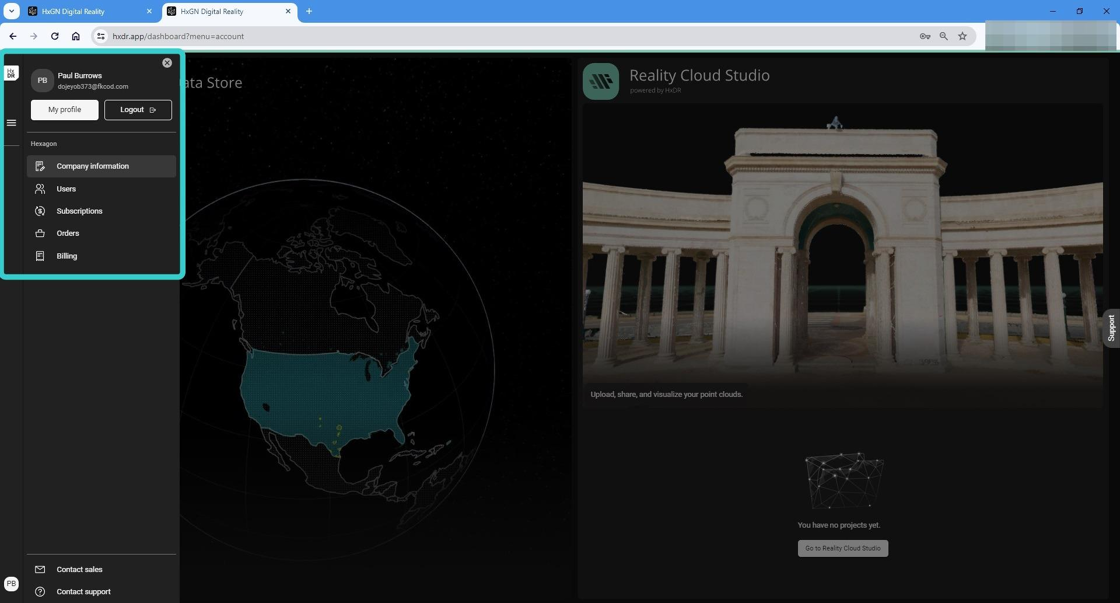
Task: Open a new browser tab
Action: tap(309, 11)
